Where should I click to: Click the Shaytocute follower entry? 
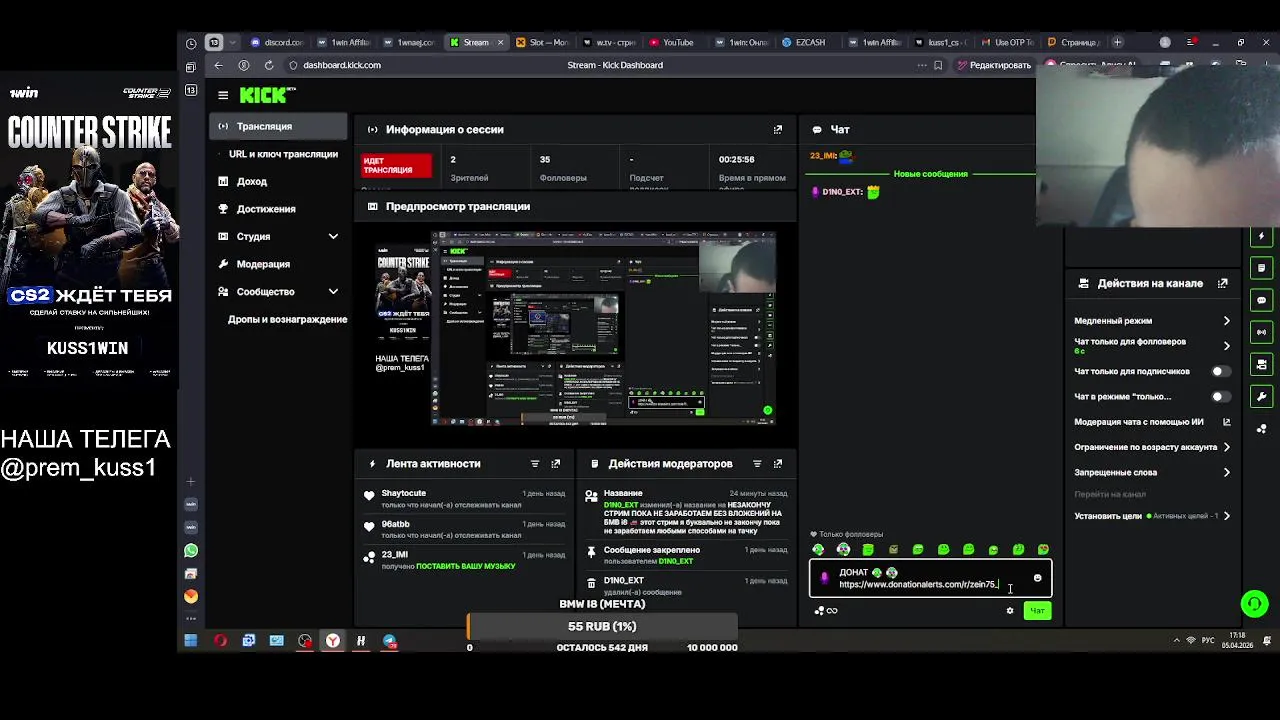pos(465,498)
